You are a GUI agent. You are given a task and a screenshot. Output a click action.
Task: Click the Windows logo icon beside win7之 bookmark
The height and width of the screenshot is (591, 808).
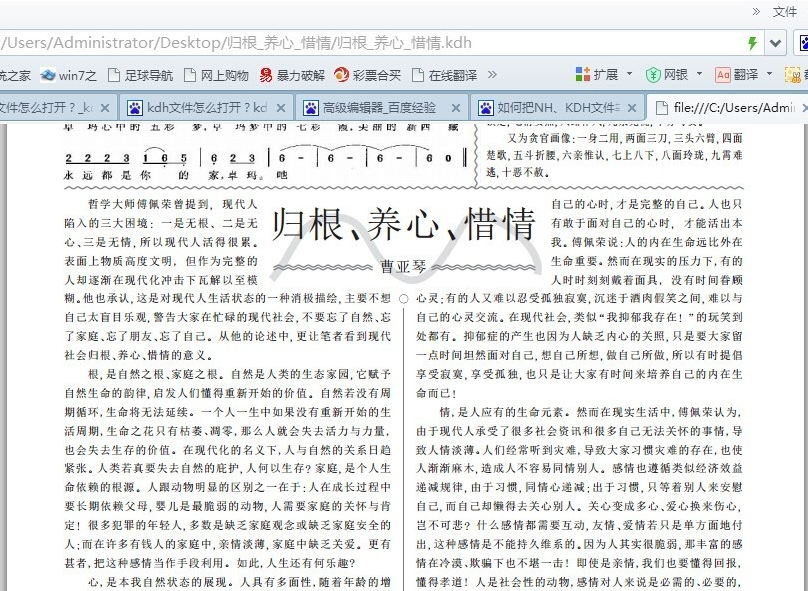coord(48,73)
